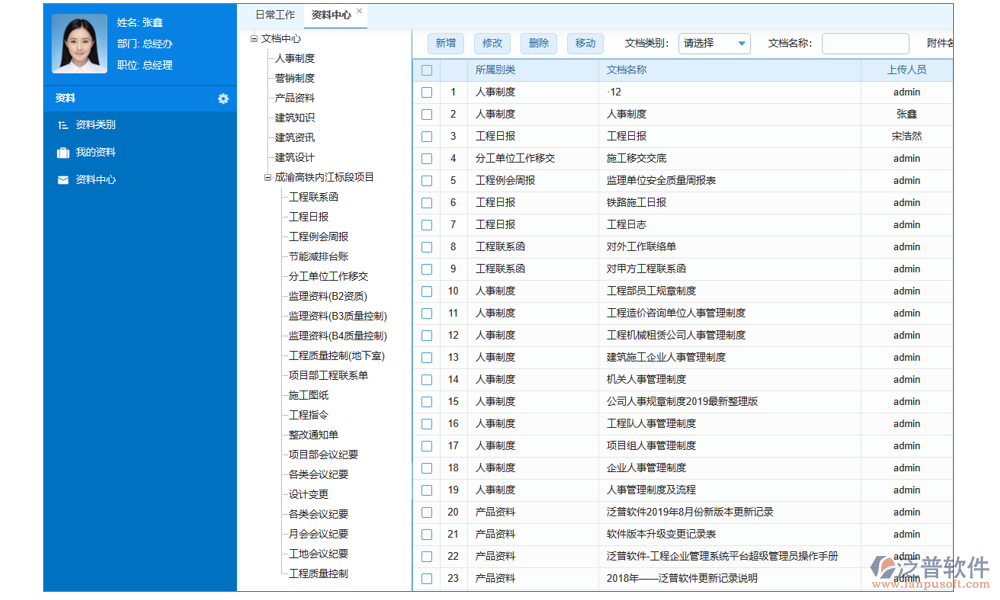Select the 资料中心 tab
Viewport: 1000px width, 600px height.
point(331,14)
